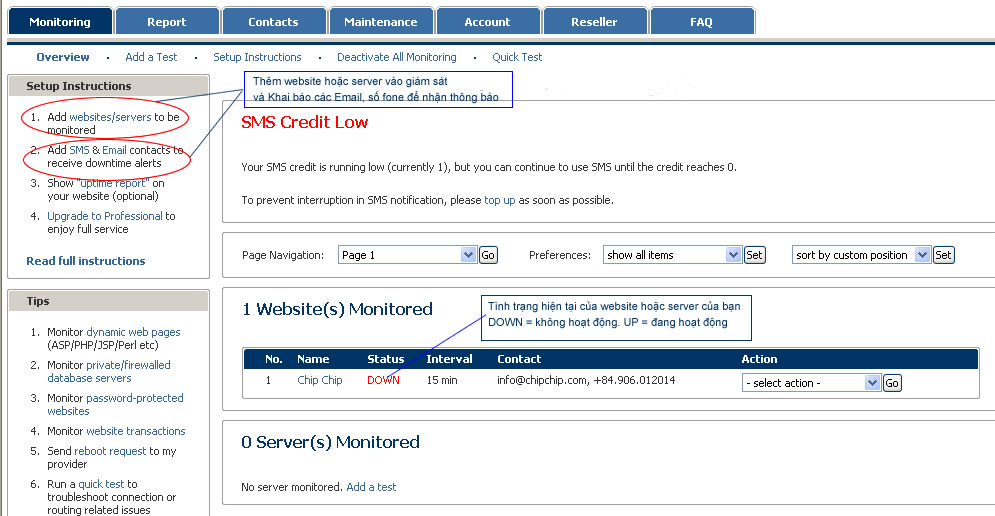Click the Action column header
Image resolution: width=995 pixels, height=516 pixels.
[760, 359]
